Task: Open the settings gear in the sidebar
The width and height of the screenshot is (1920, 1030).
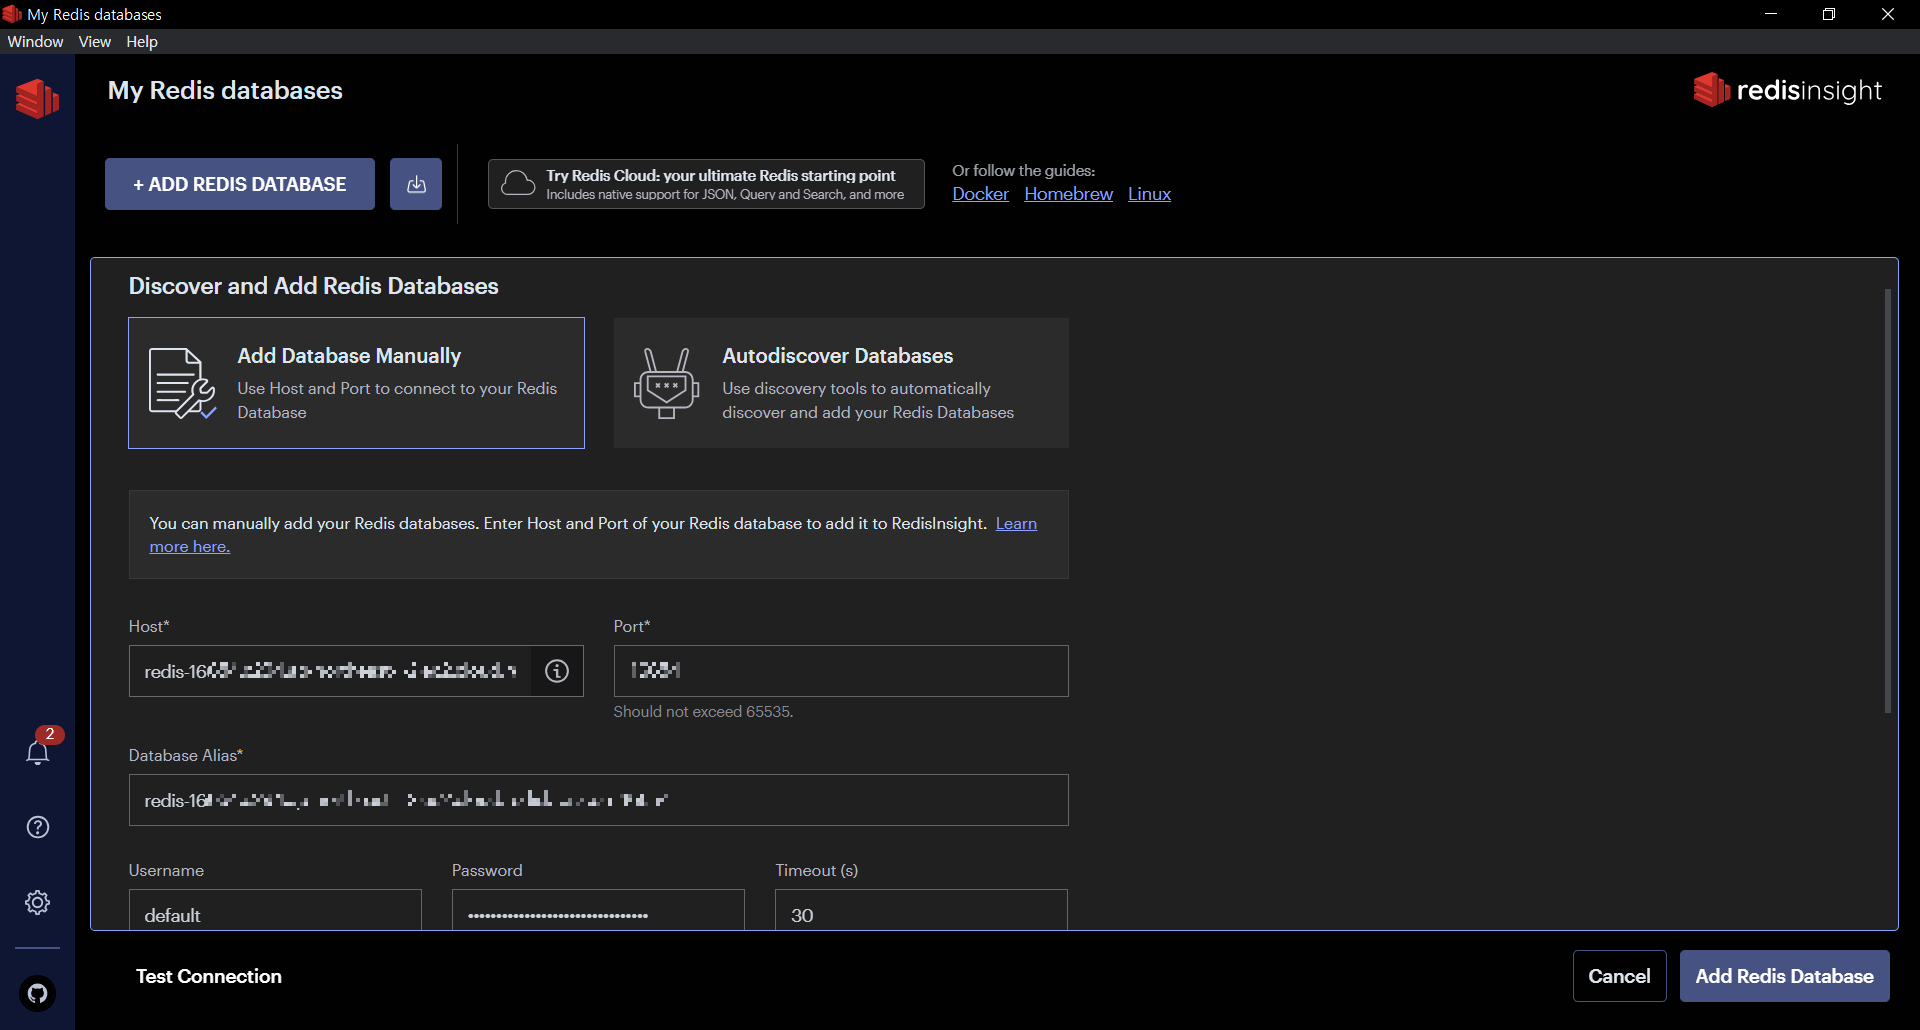Action: point(38,902)
